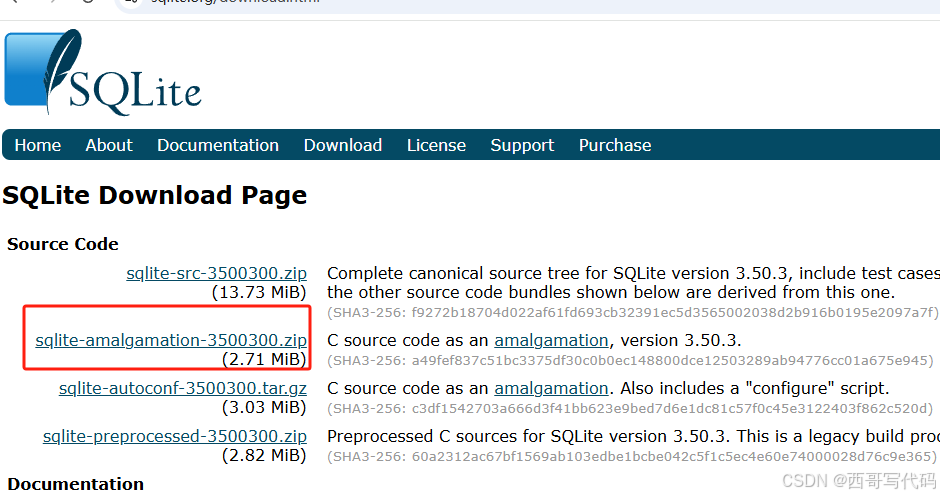Click the SHA3-256 hash starting c3df1542
The image size is (940, 496).
(630, 408)
